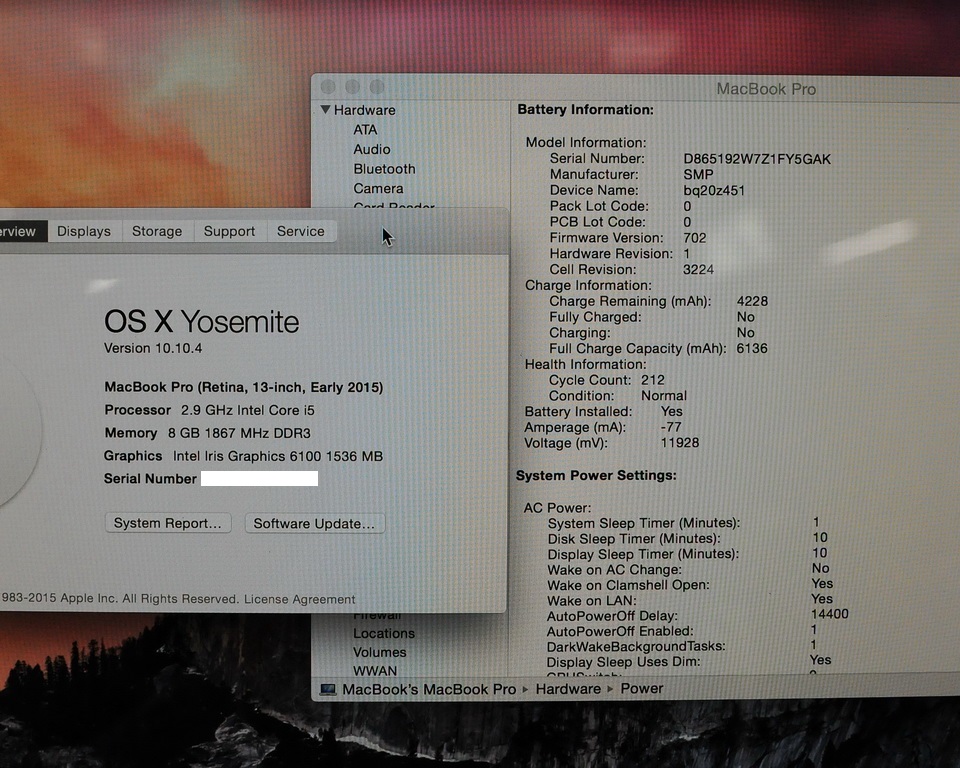Click the Manufacturer value SMP

(699, 175)
